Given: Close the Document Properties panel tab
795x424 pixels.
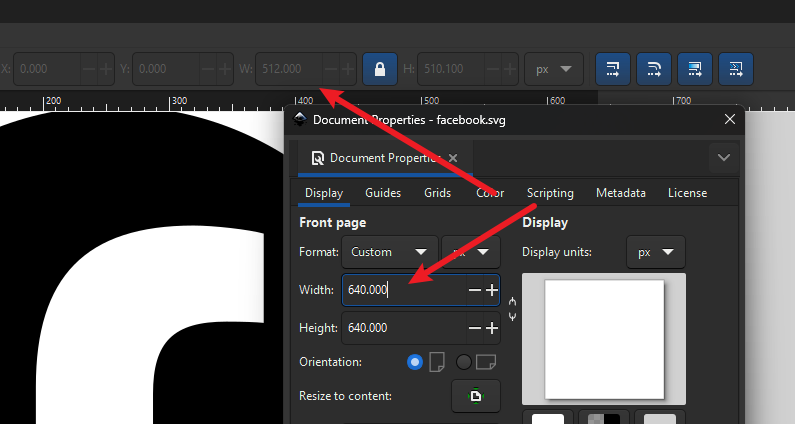Looking at the screenshot, I should (x=453, y=158).
